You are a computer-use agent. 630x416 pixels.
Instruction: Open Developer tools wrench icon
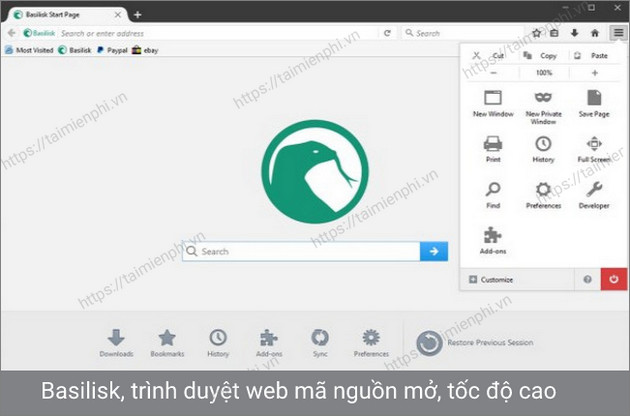pyautogui.click(x=593, y=191)
